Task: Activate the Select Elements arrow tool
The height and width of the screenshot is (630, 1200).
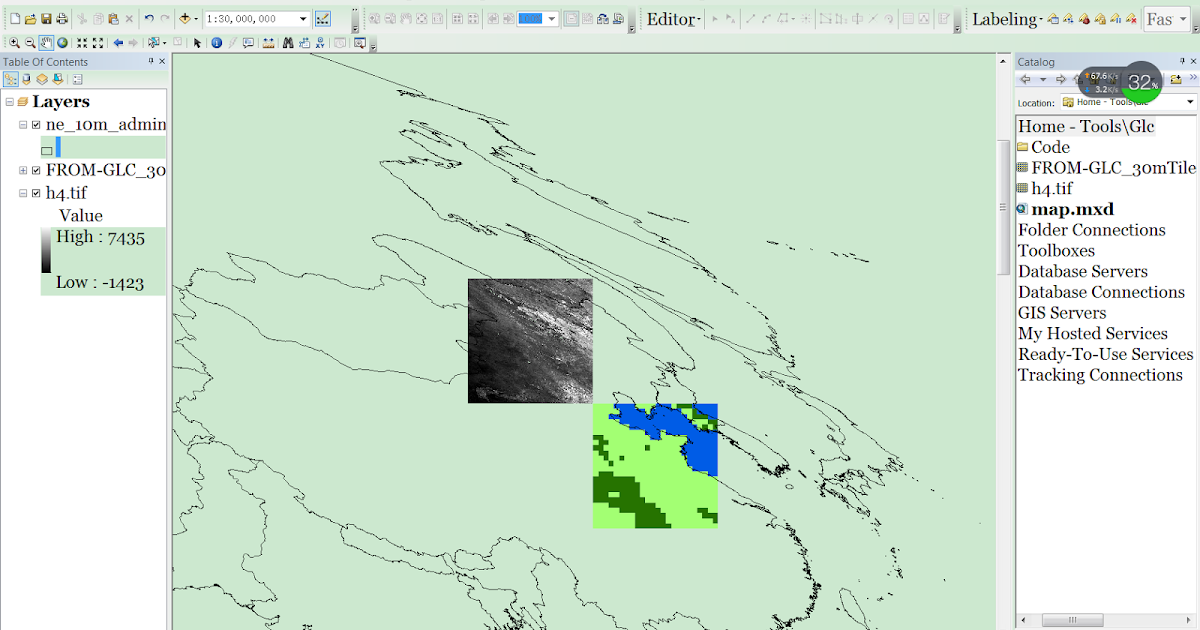Action: [x=197, y=42]
